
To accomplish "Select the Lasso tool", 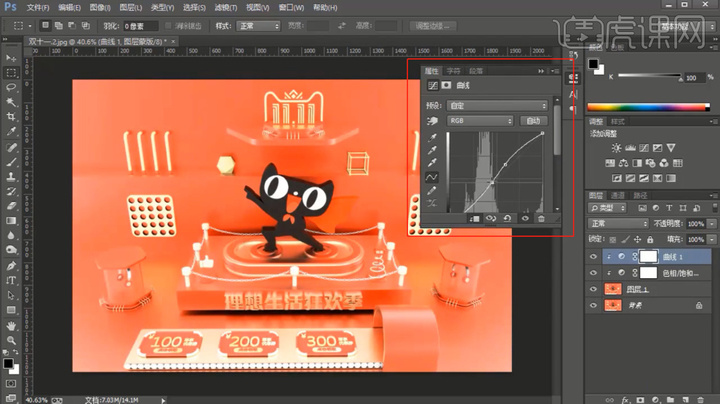I will [11, 87].
